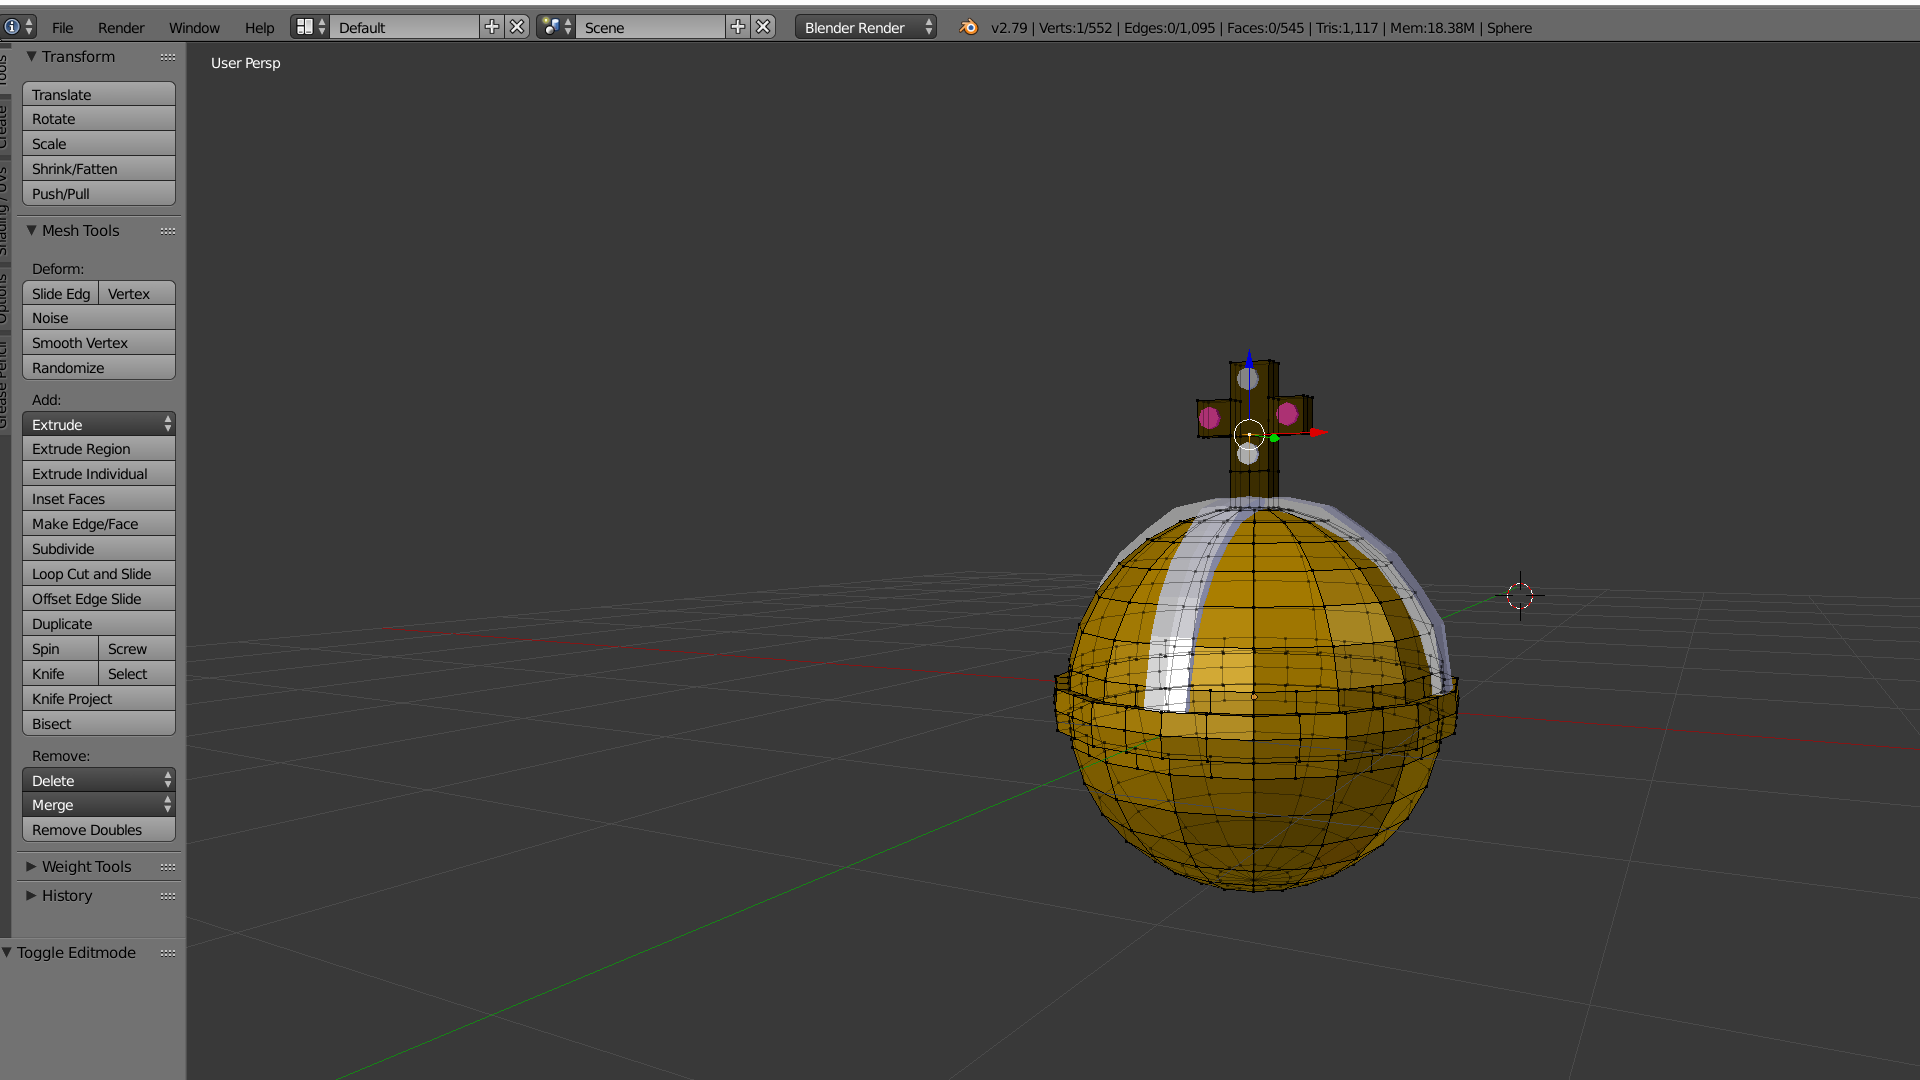The image size is (1920, 1080).
Task: Delete the current Scene with X icon
Action: click(x=763, y=27)
